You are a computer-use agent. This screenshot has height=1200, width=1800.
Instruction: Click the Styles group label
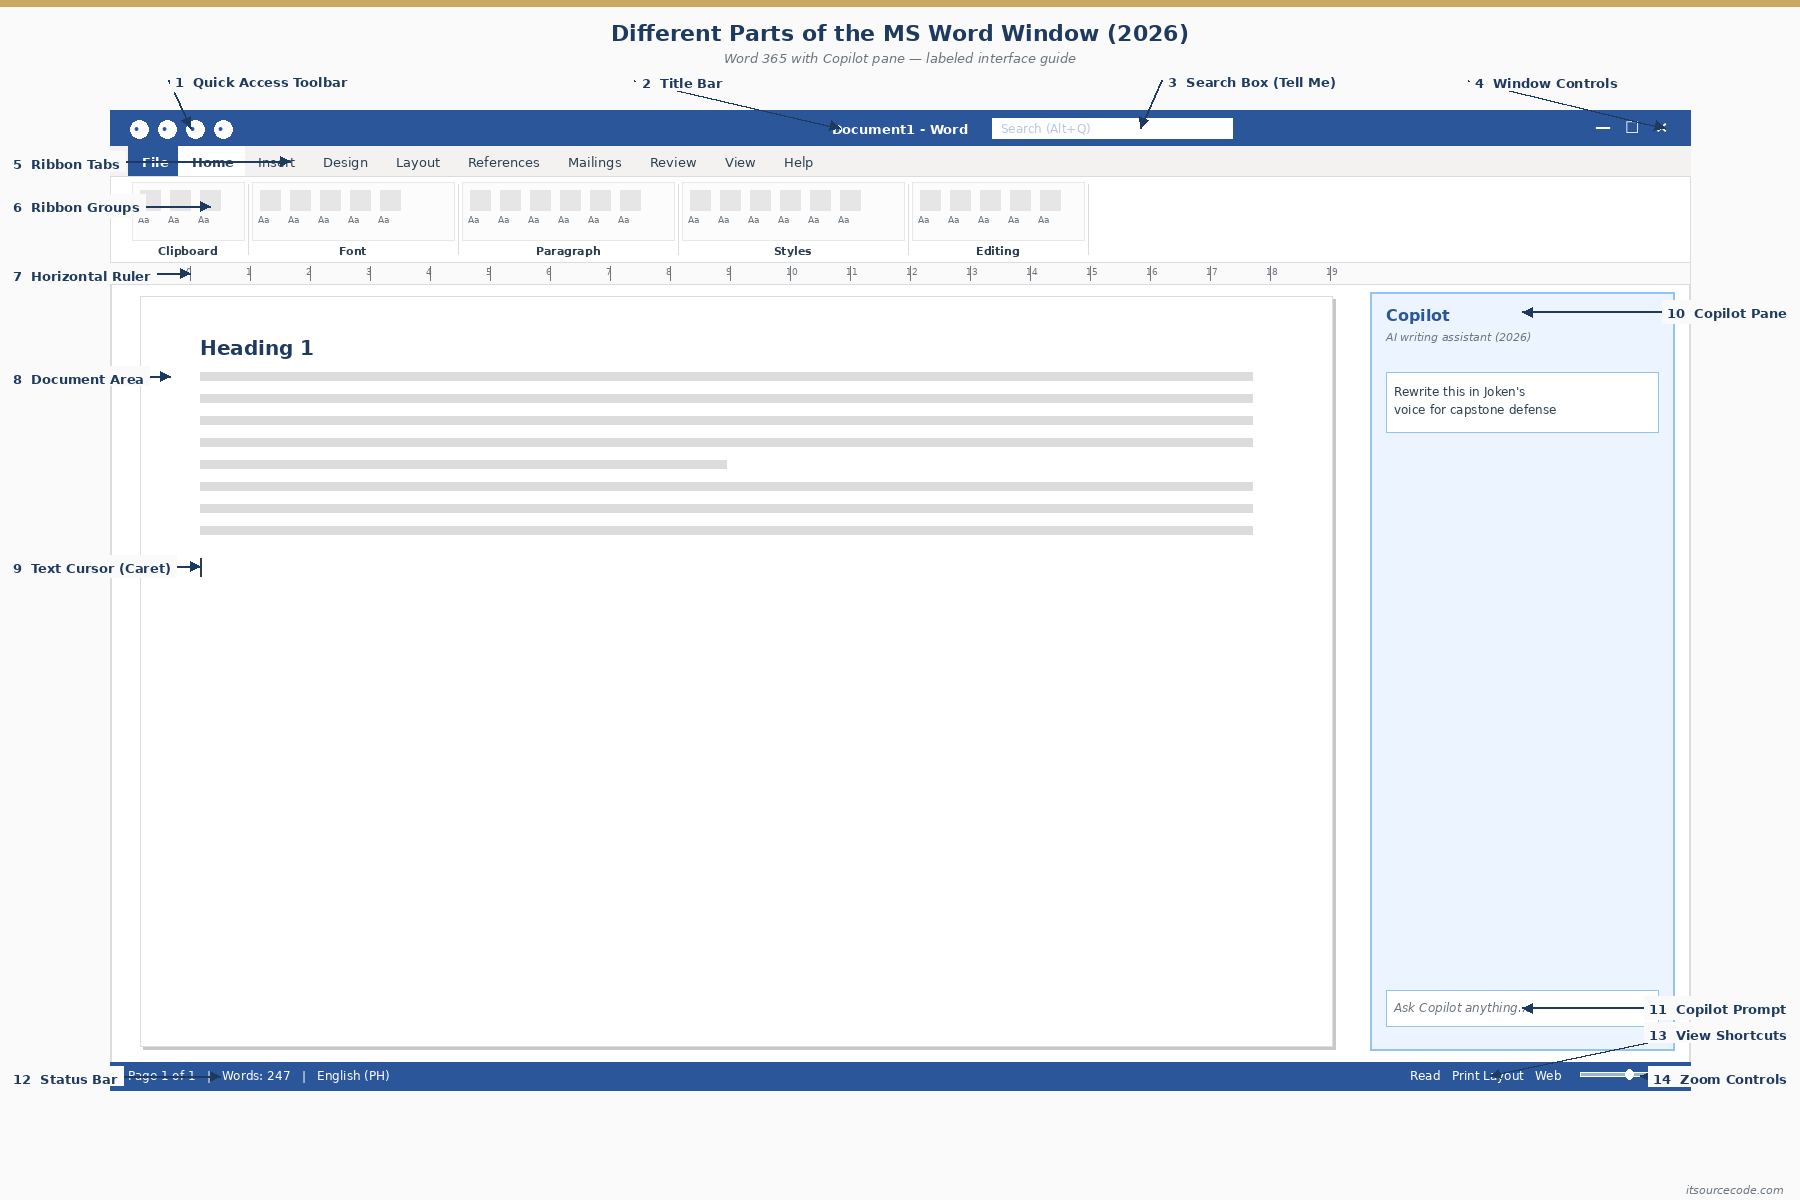point(792,251)
